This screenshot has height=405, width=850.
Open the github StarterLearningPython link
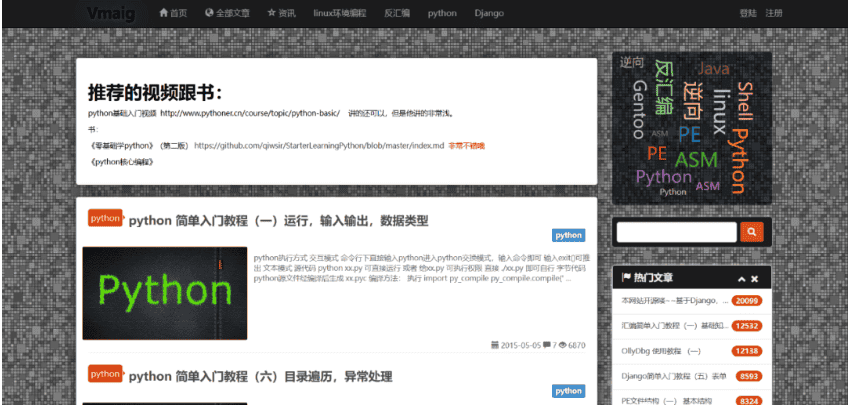319,145
